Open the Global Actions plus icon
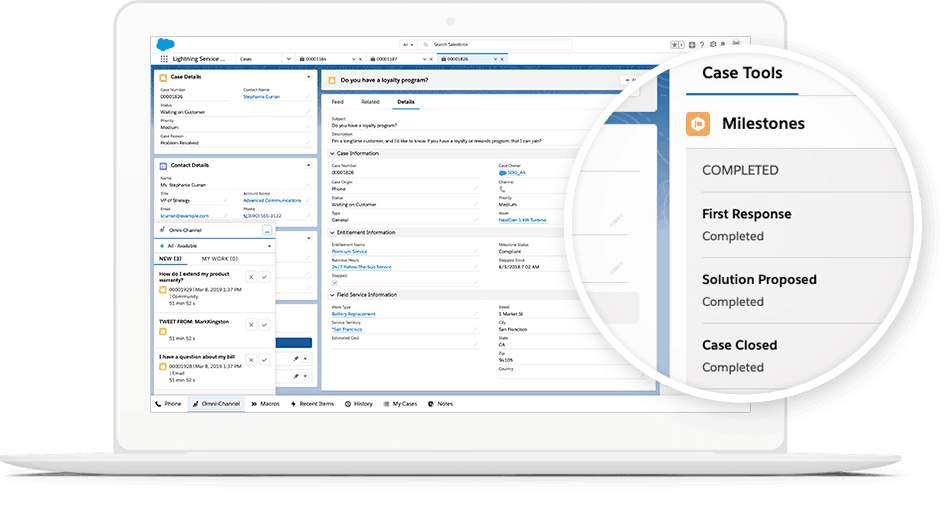 [692, 45]
